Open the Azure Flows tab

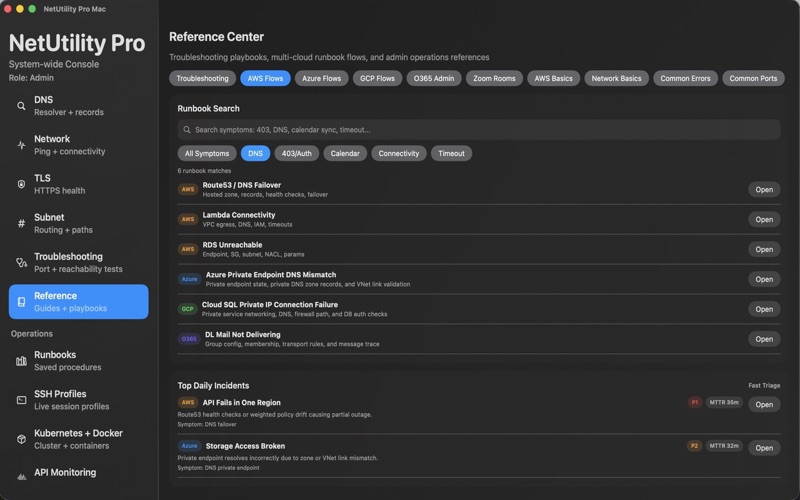click(x=321, y=78)
